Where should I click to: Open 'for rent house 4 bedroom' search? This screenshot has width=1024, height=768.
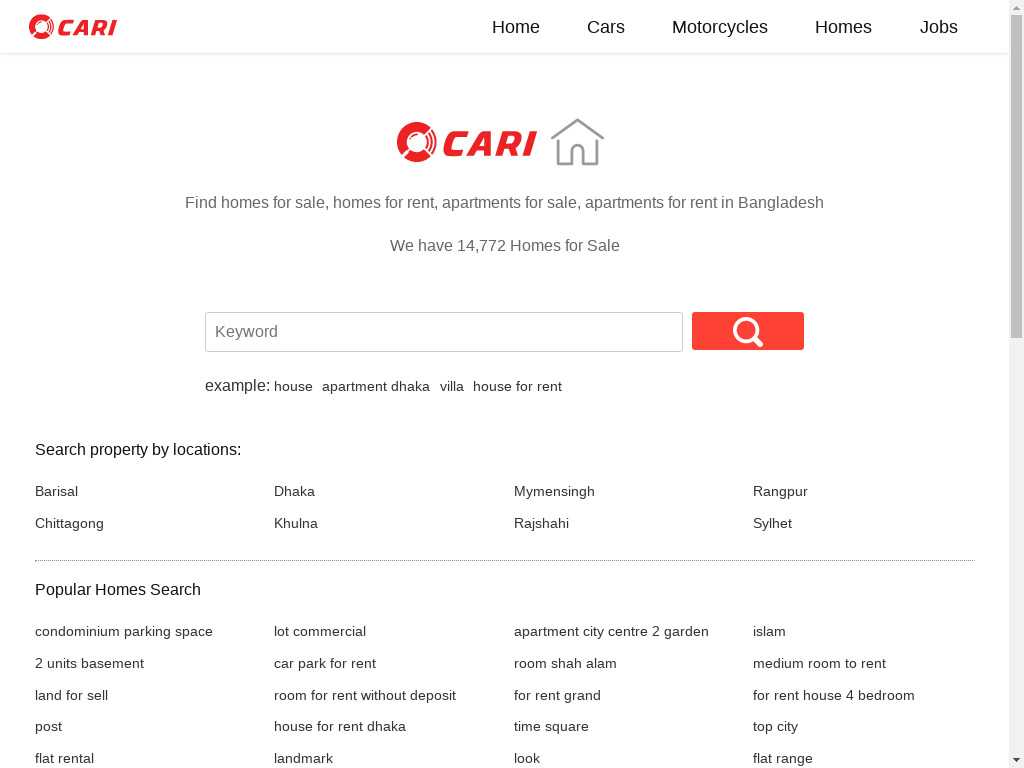pyautogui.click(x=834, y=696)
